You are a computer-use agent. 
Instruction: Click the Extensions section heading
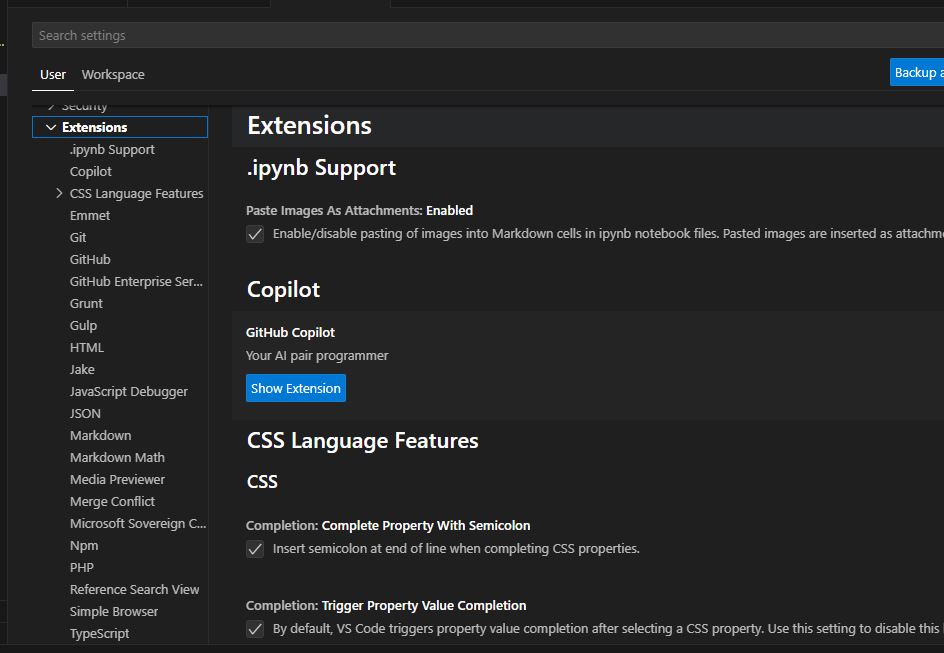(x=309, y=126)
